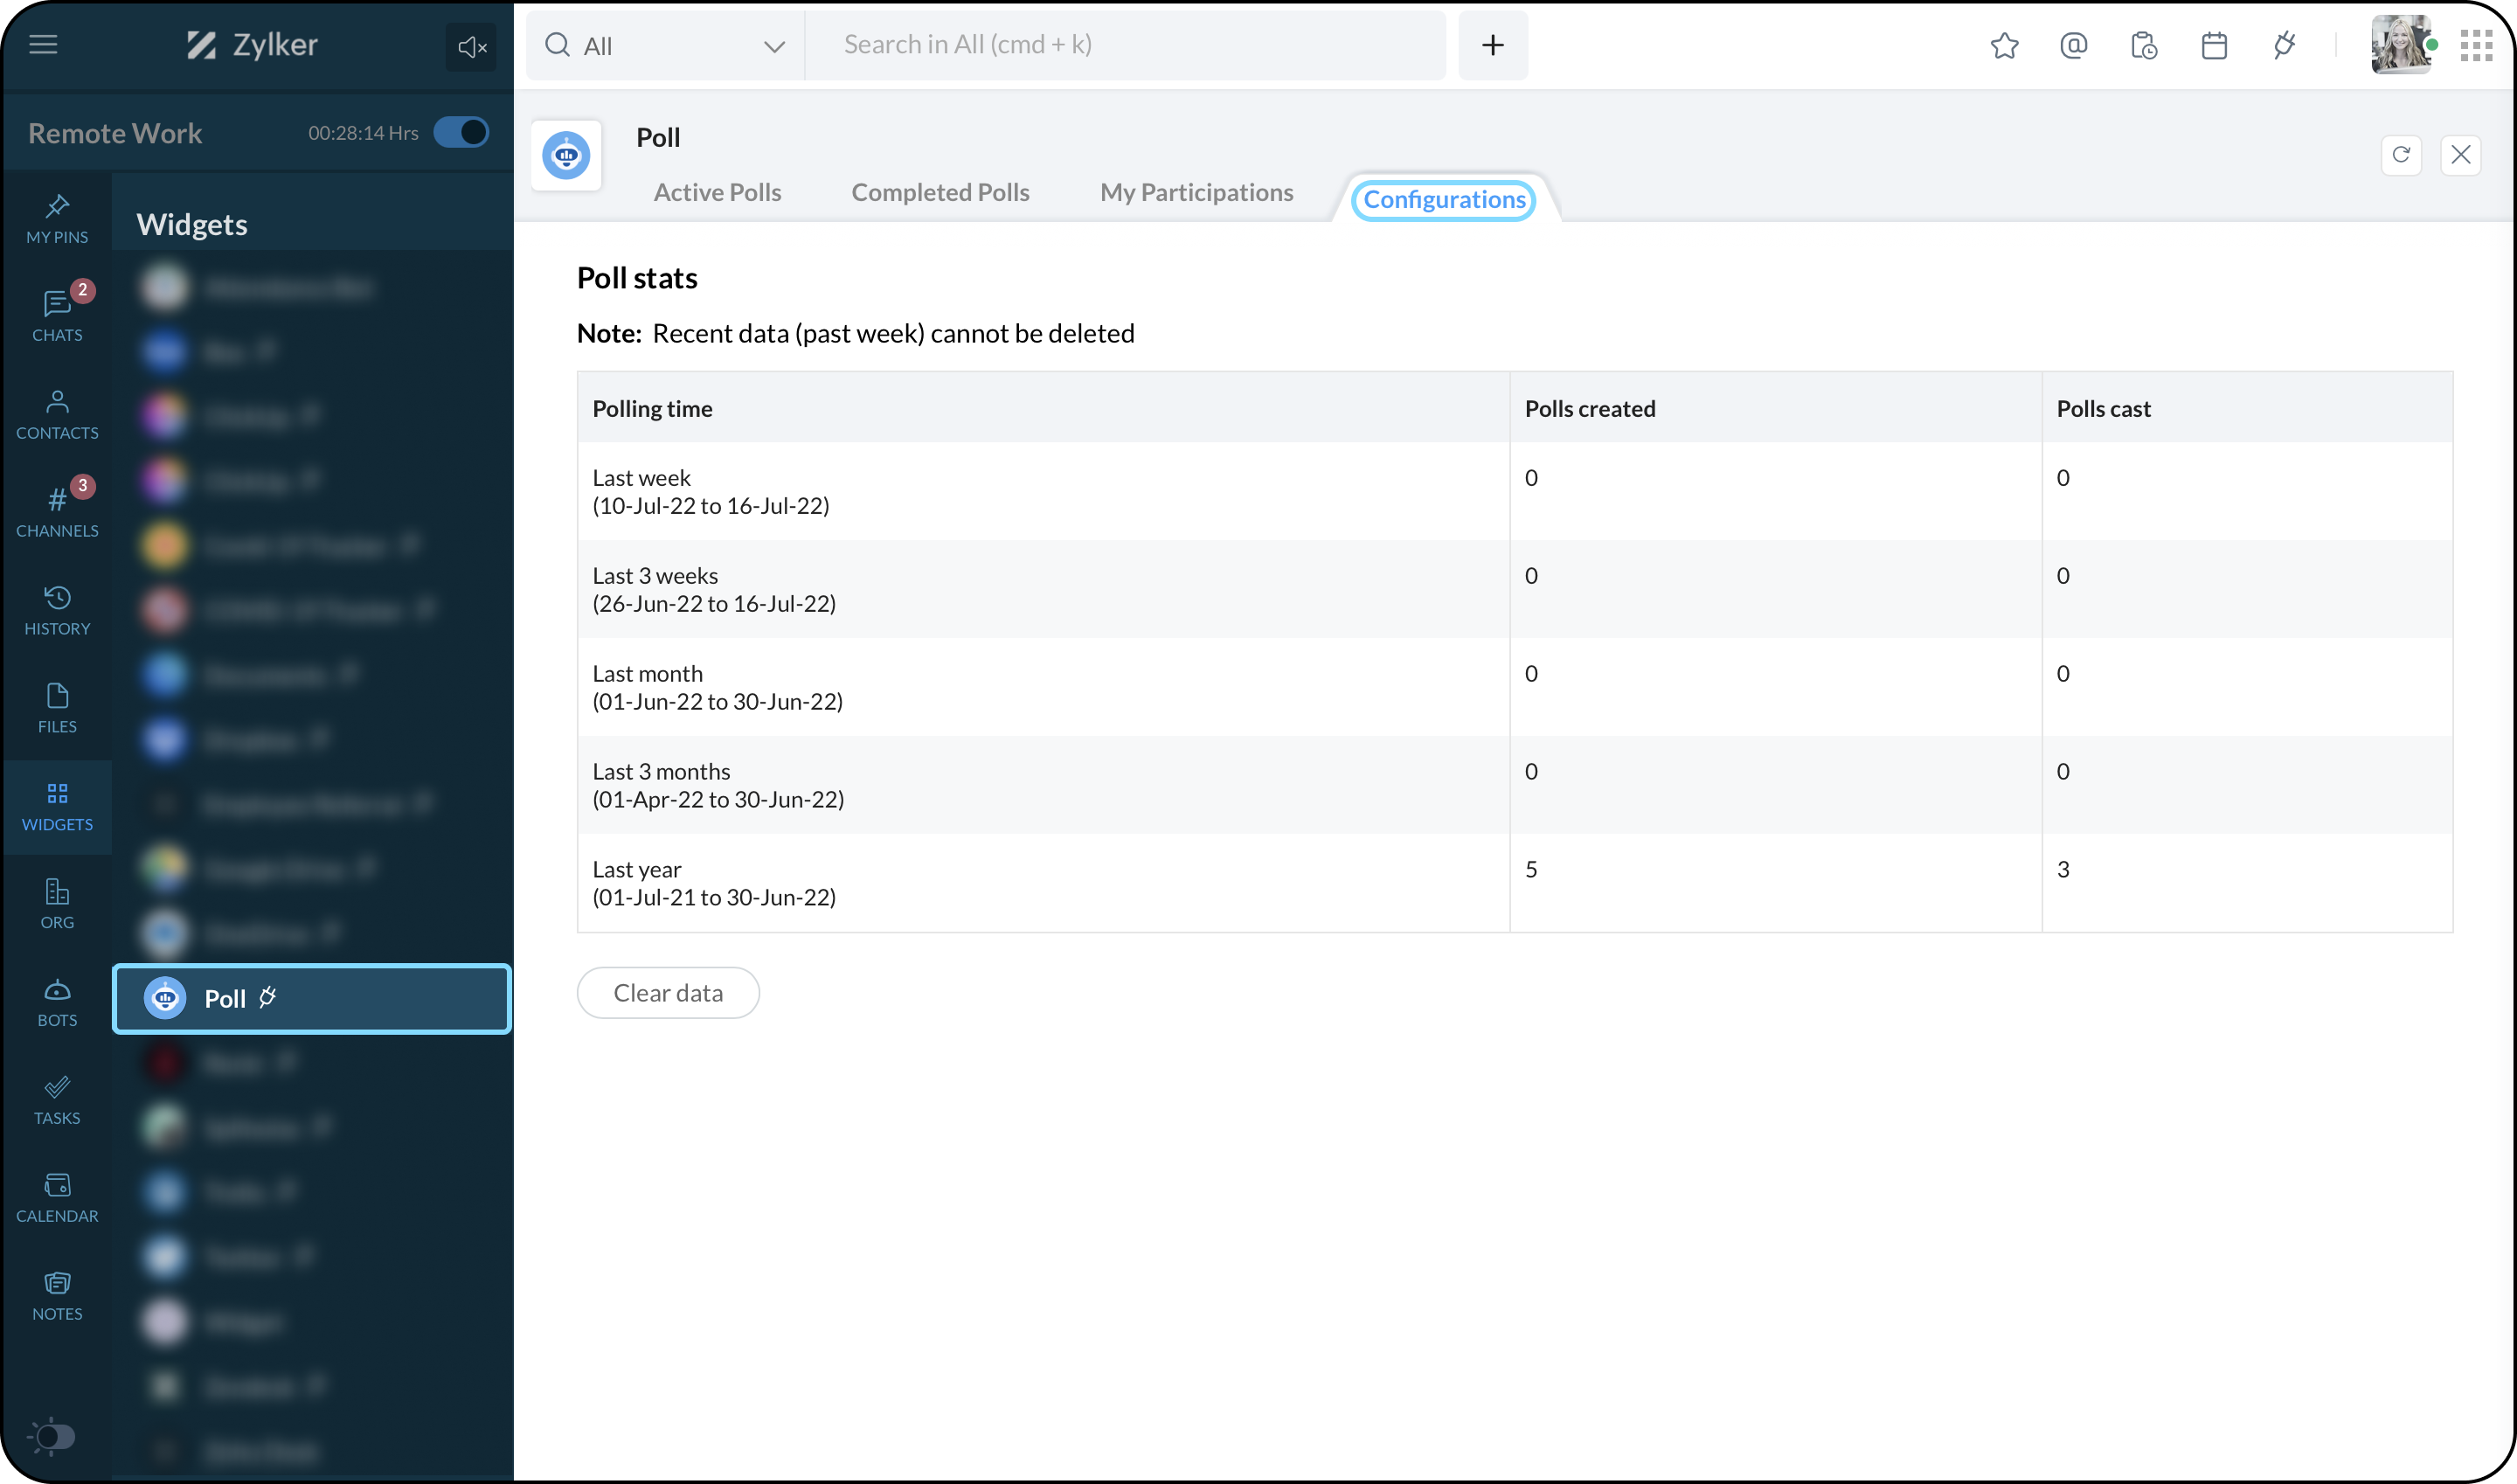Open the starred messages icon
This screenshot has height=1484, width=2517.
2004,45
